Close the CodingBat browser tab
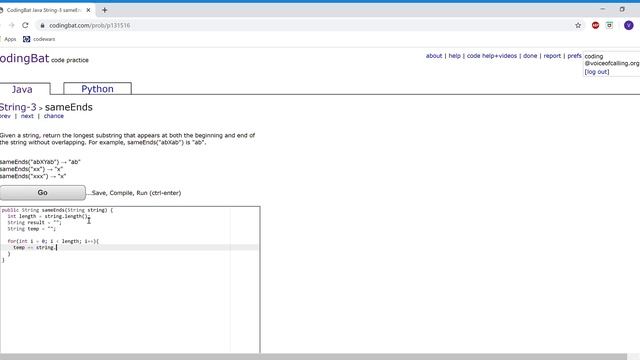 (x=88, y=10)
